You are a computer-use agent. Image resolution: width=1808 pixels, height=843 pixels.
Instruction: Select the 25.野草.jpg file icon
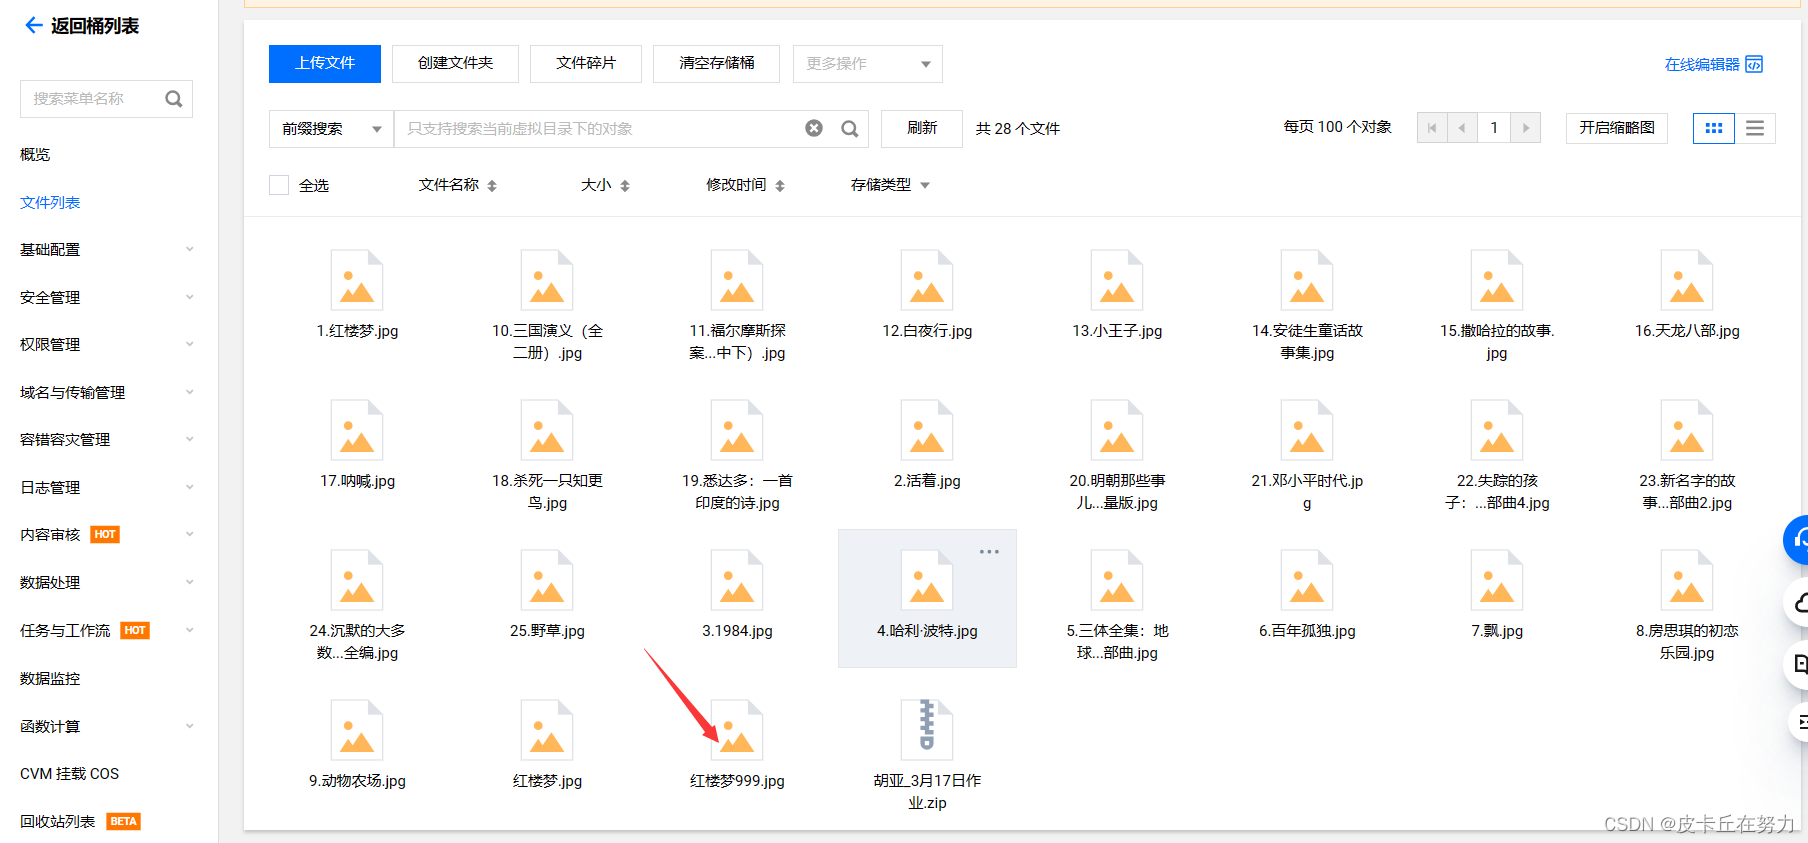pos(547,580)
